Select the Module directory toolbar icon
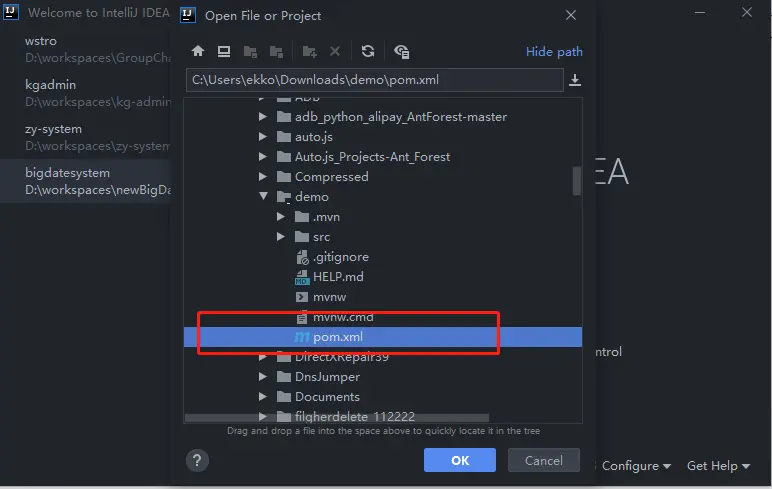This screenshot has height=489, width=772. tap(276, 52)
